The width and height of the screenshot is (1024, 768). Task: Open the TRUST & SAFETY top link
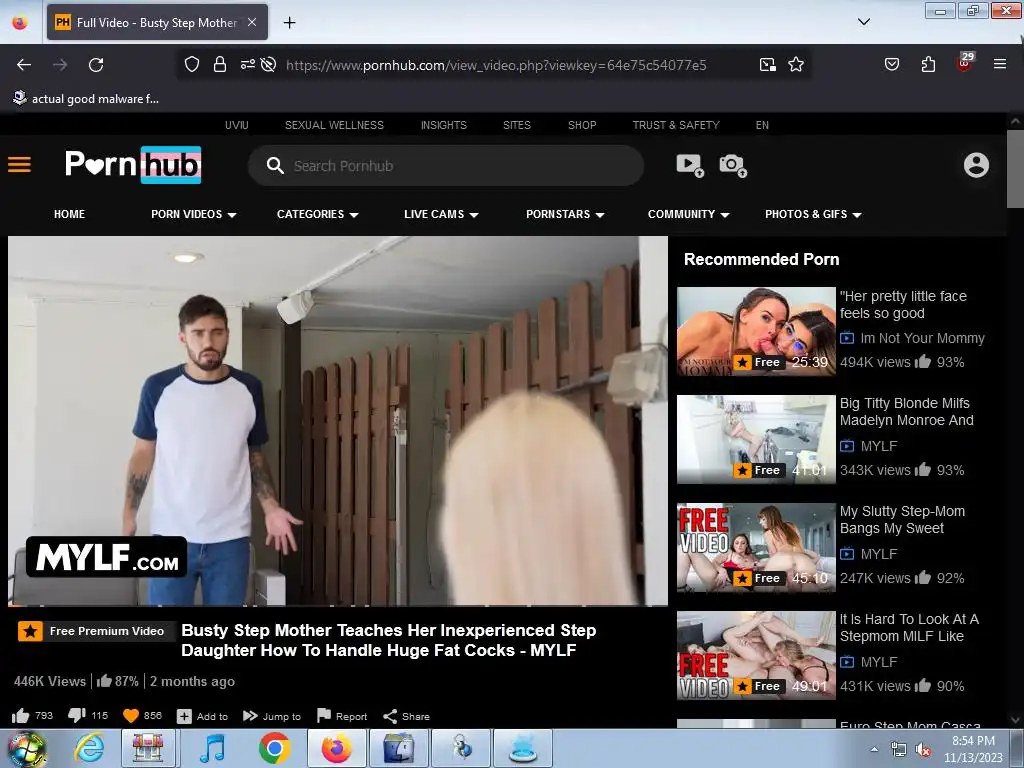click(676, 125)
